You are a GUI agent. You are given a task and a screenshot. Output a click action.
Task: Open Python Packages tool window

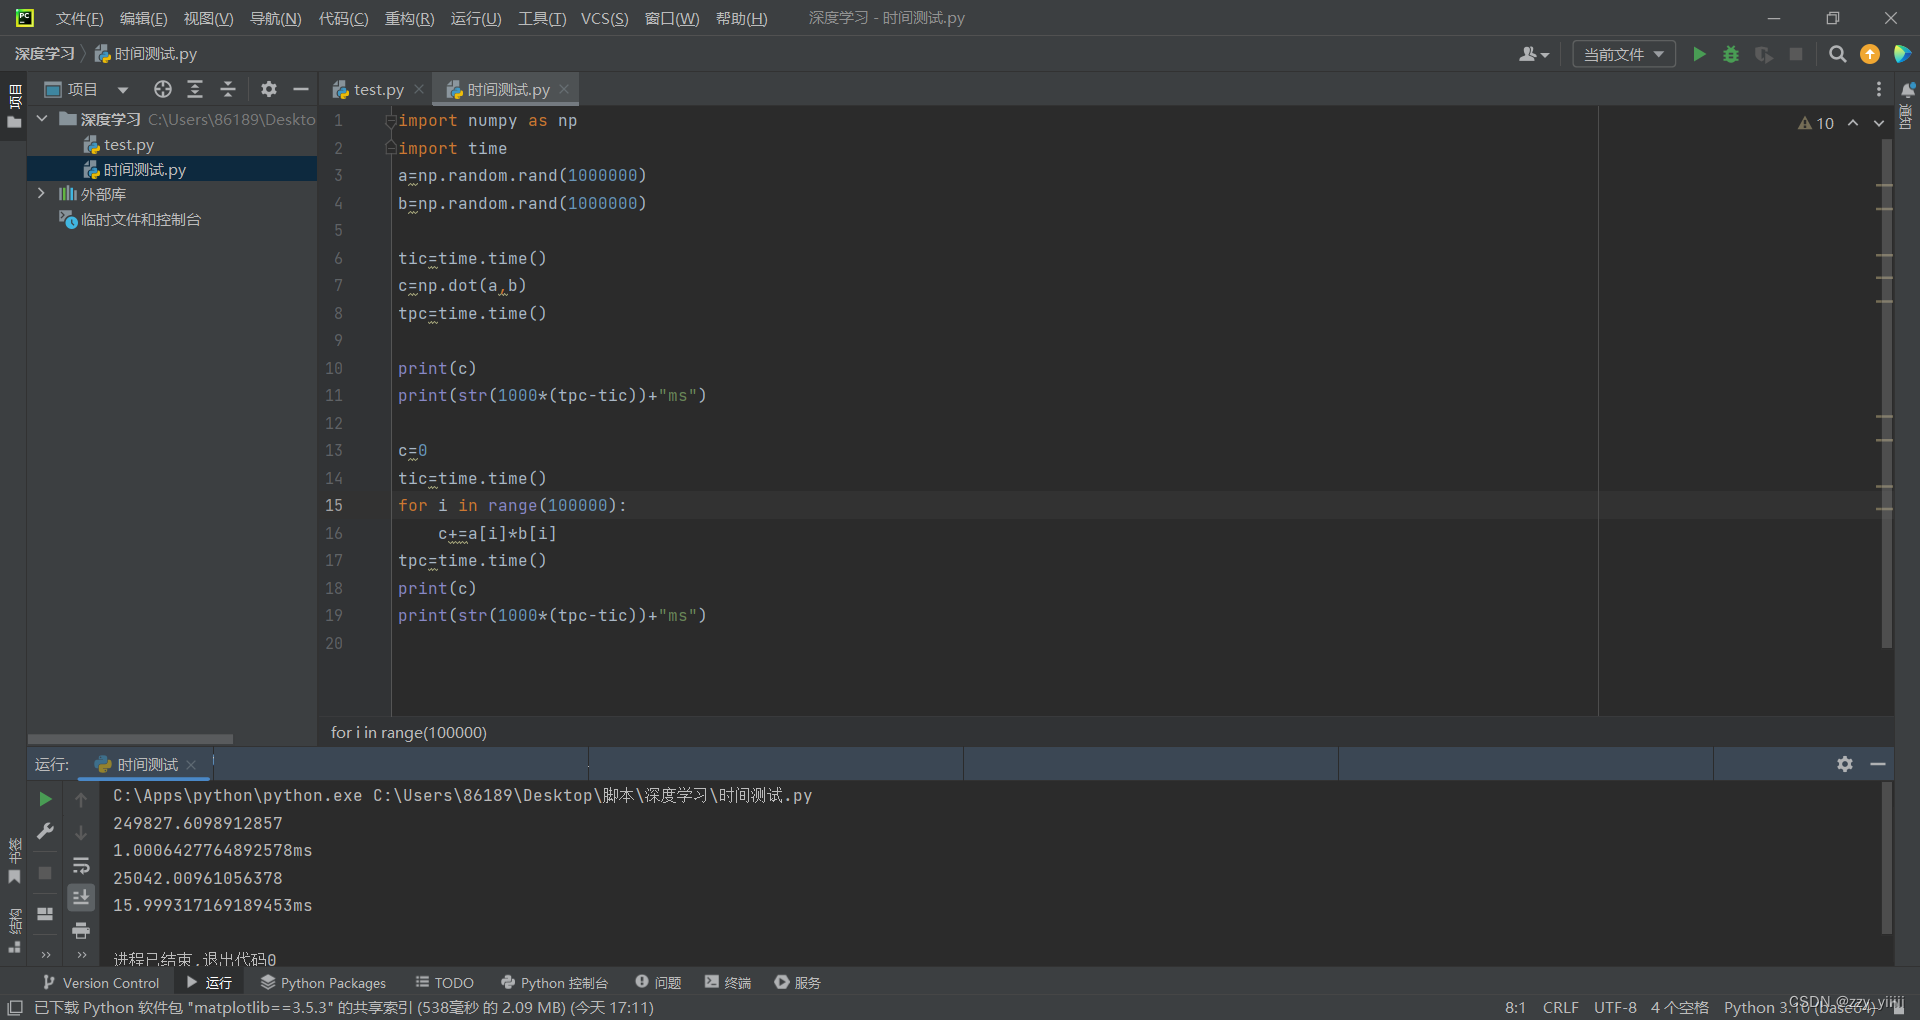(323, 983)
